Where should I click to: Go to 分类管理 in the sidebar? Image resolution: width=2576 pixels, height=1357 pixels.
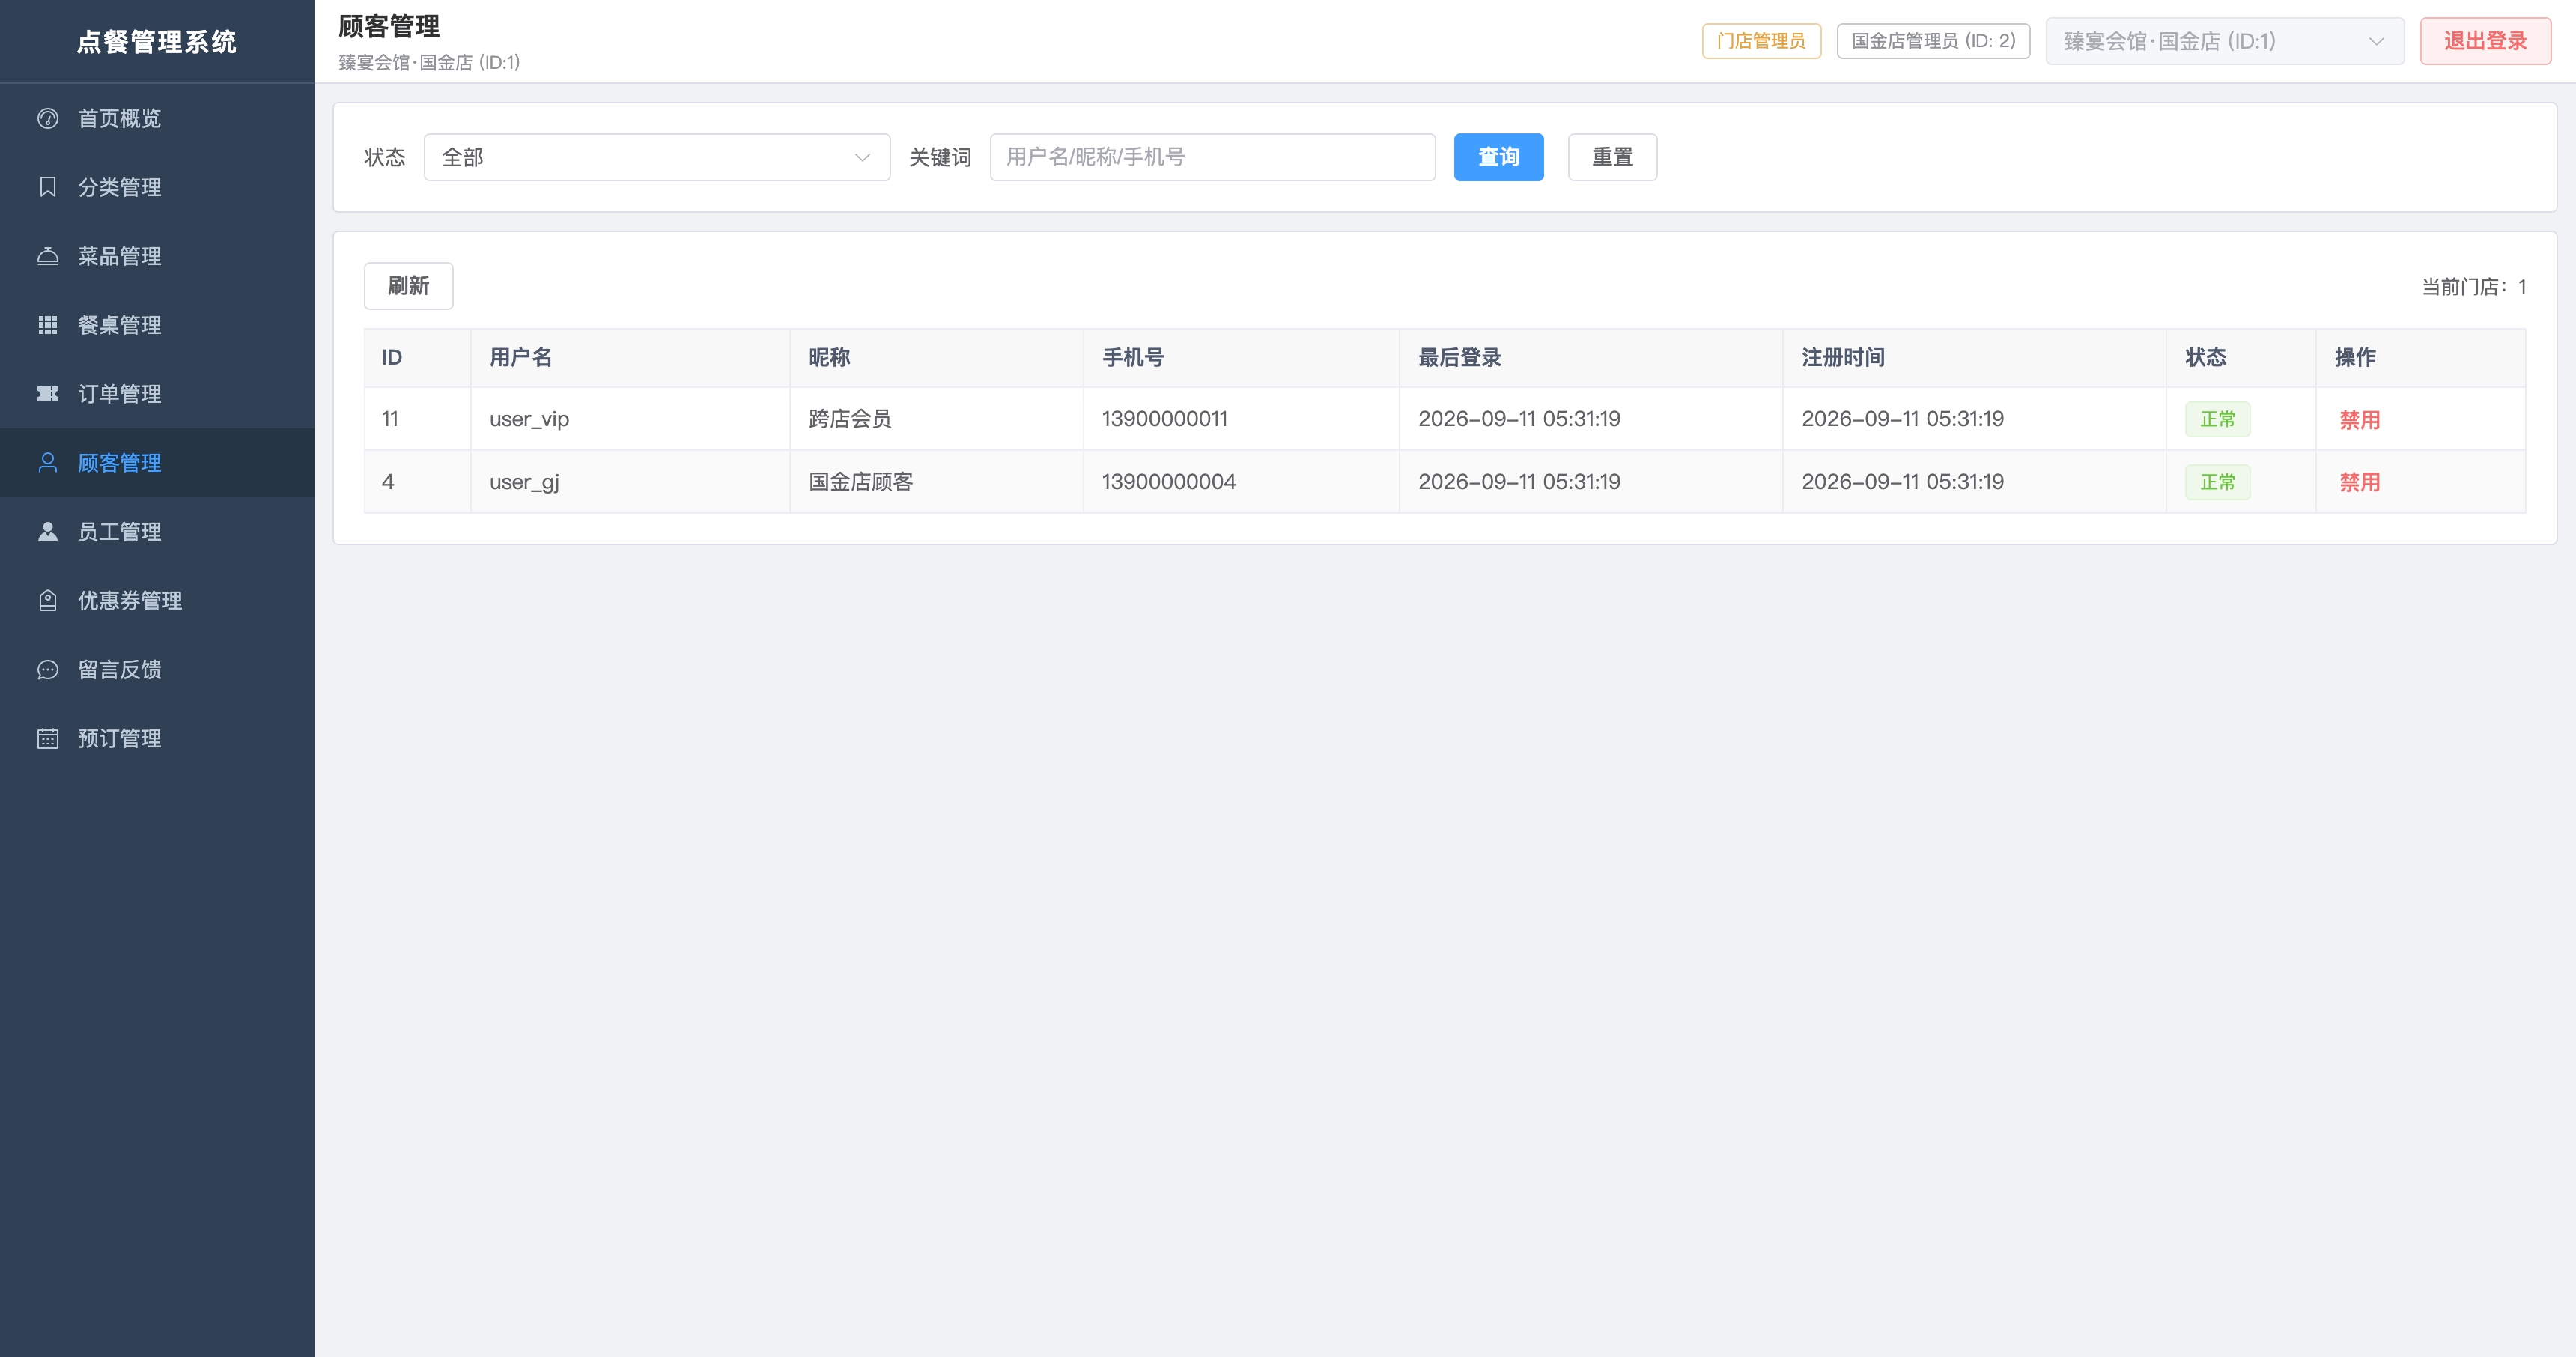157,187
